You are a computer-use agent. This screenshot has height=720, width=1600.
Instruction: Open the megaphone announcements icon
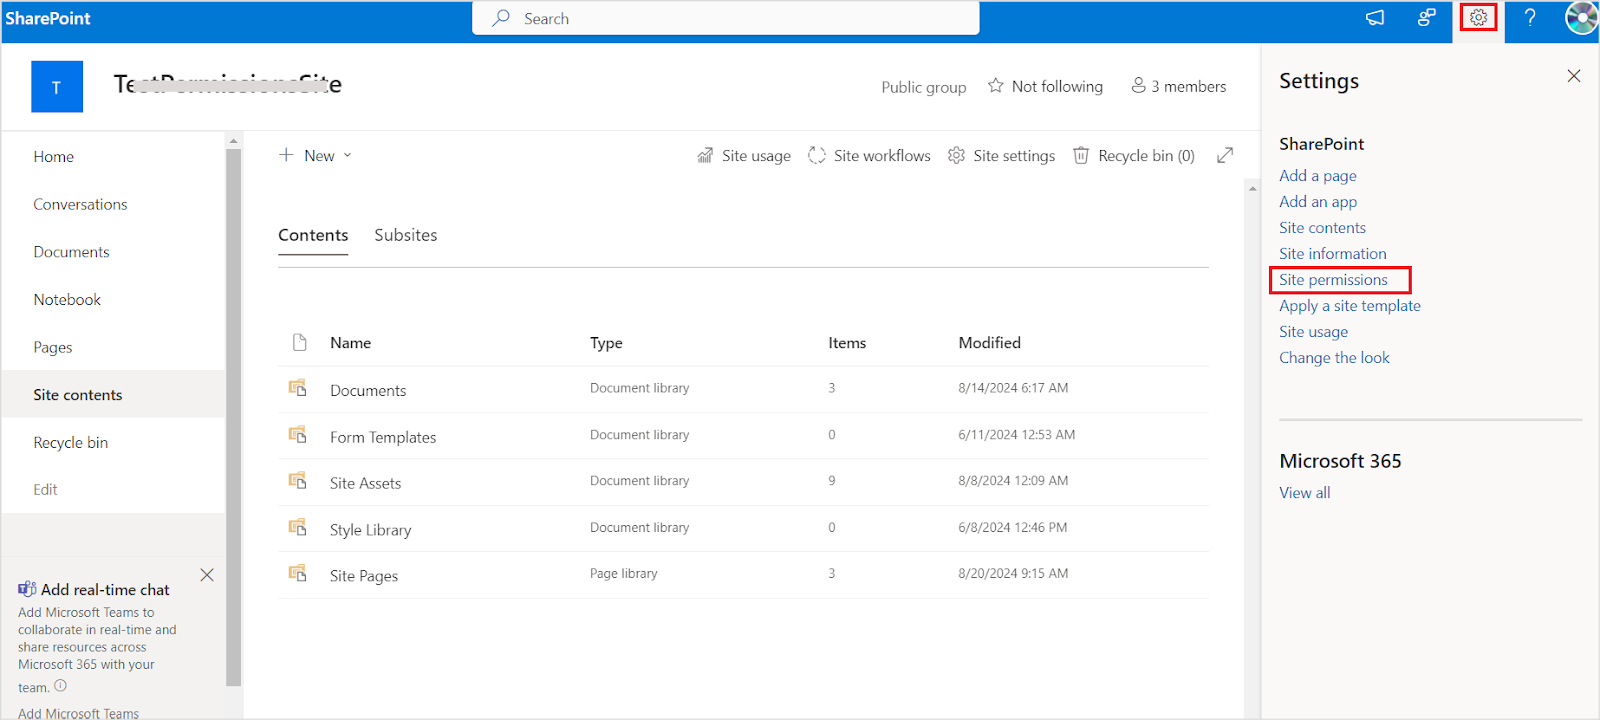[x=1375, y=18]
